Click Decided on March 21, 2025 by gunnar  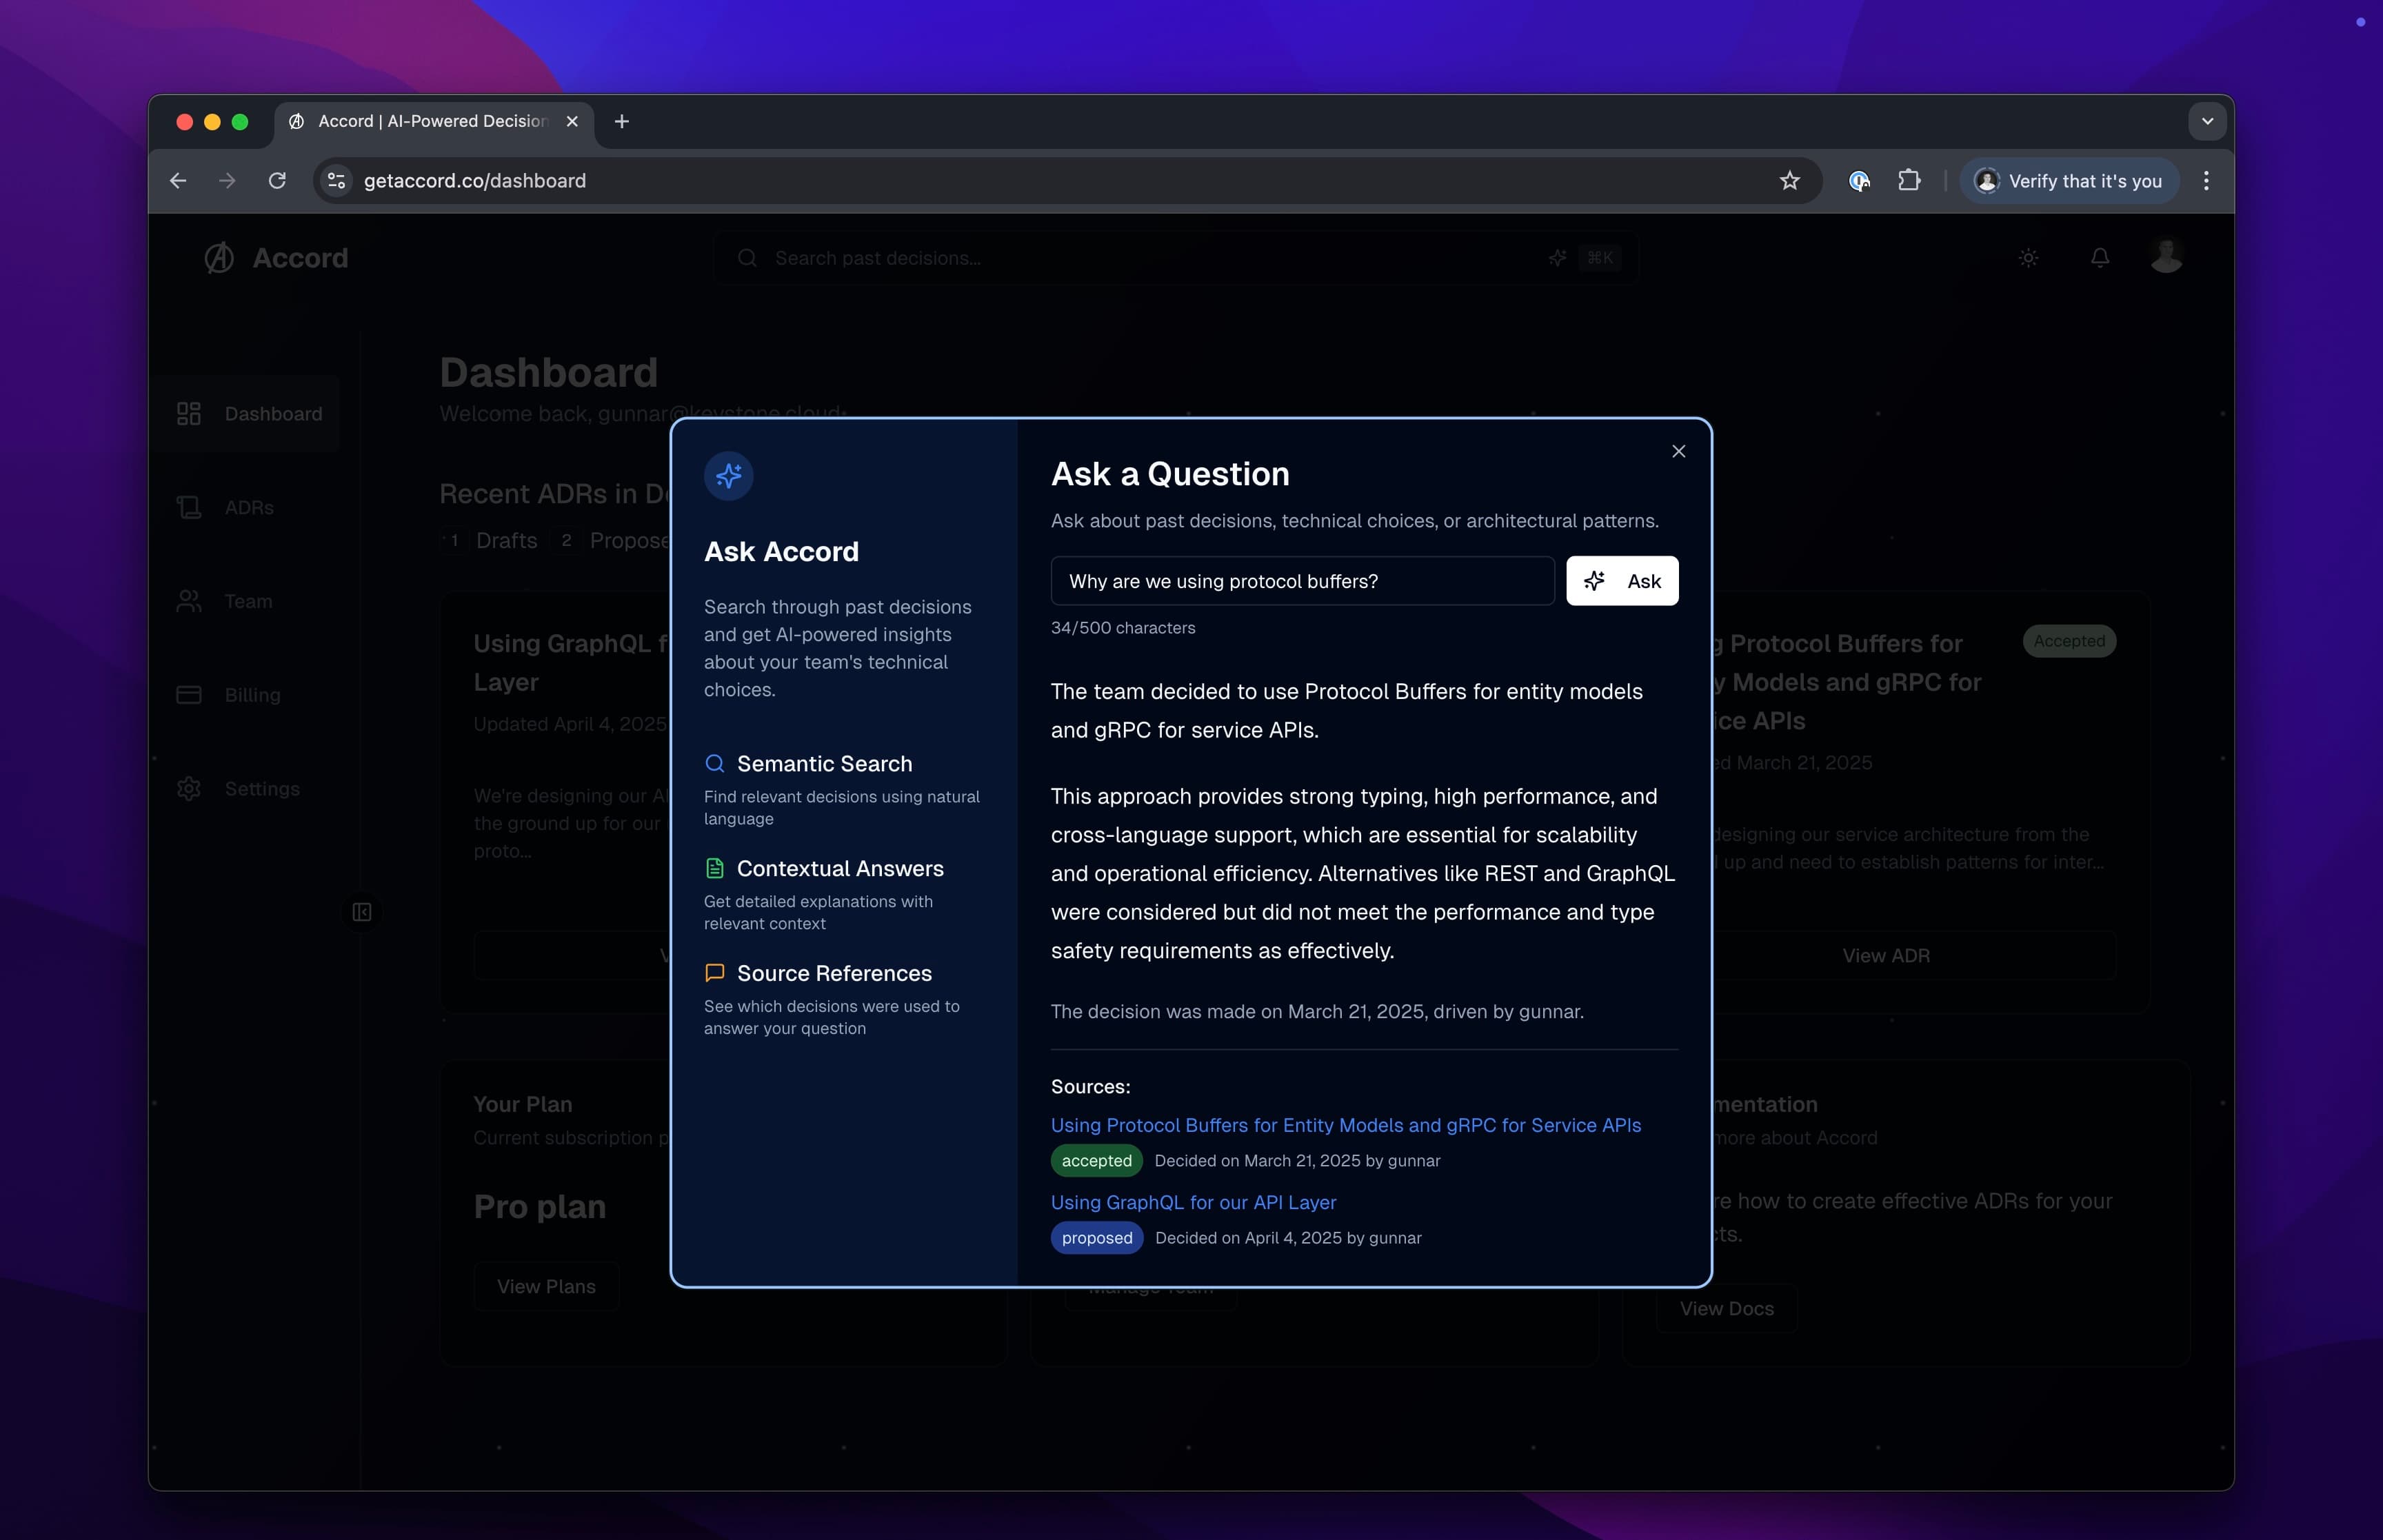1297,1161
